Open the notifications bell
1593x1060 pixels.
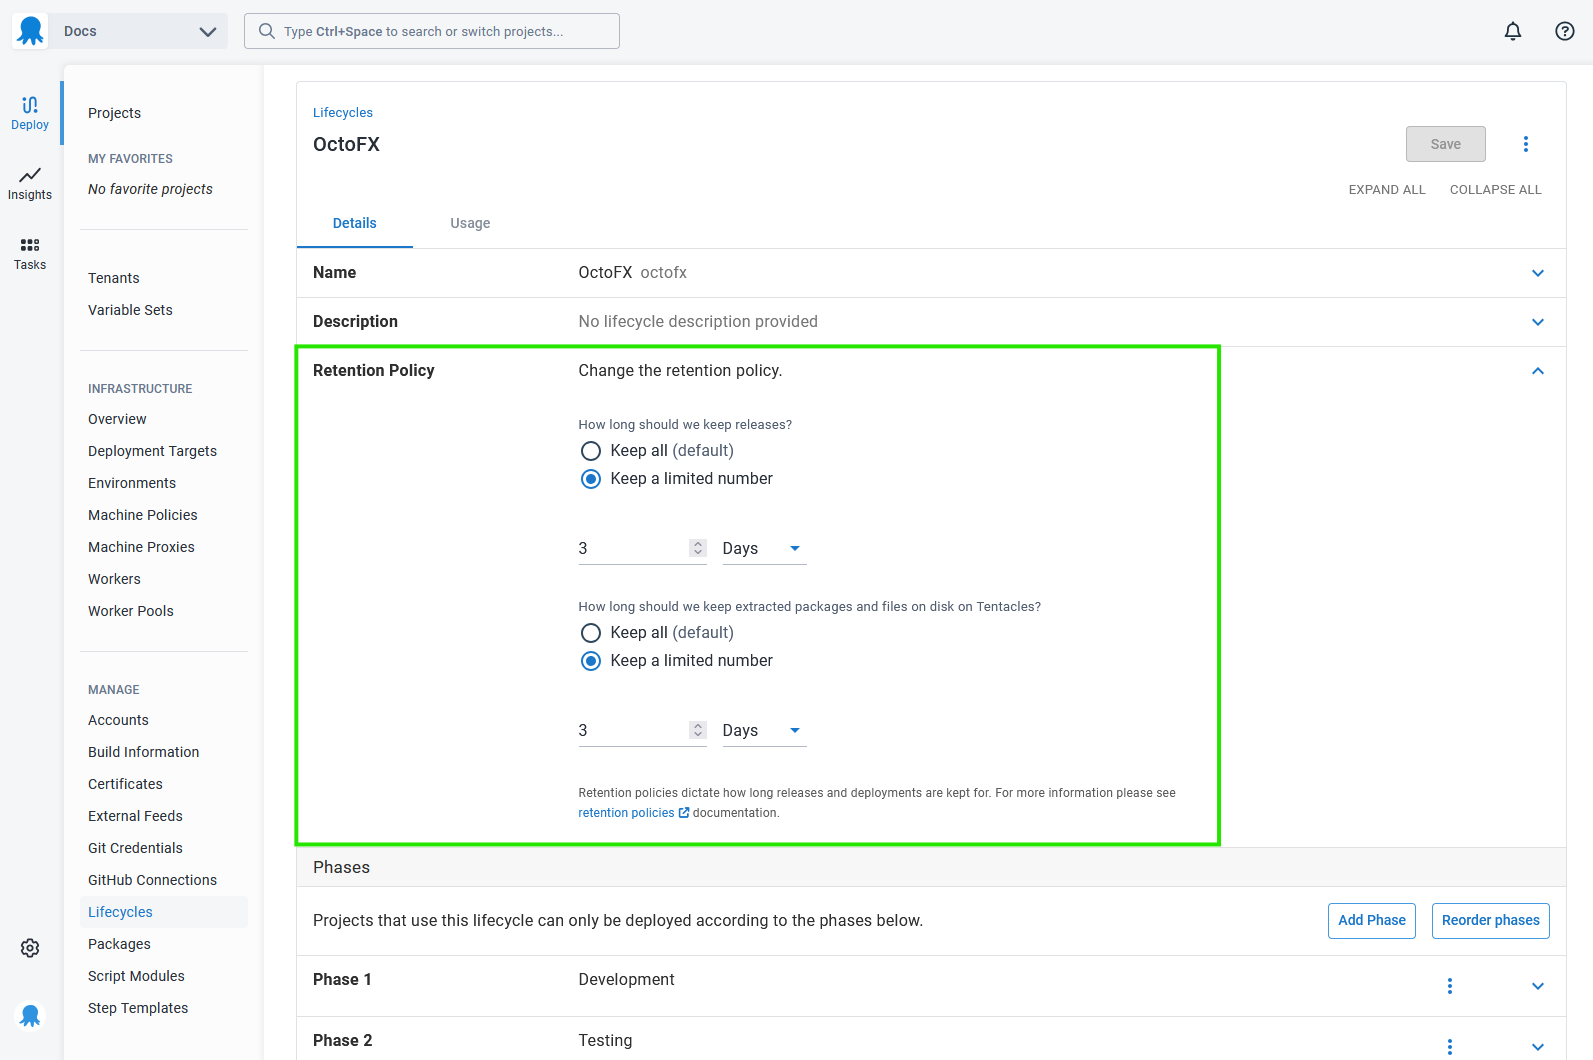1513,31
